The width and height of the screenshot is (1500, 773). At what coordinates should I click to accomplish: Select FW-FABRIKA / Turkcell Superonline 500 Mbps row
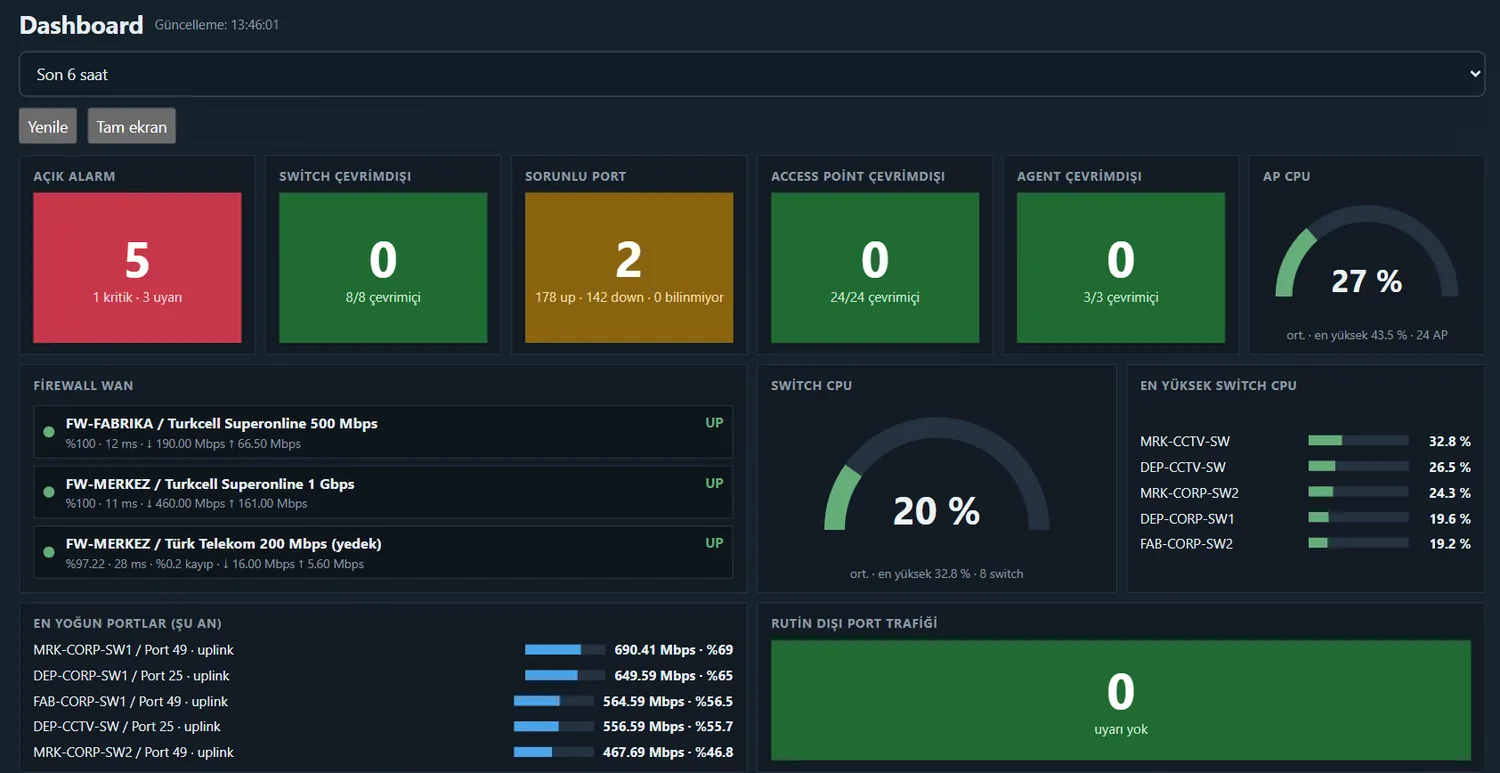[x=383, y=432]
